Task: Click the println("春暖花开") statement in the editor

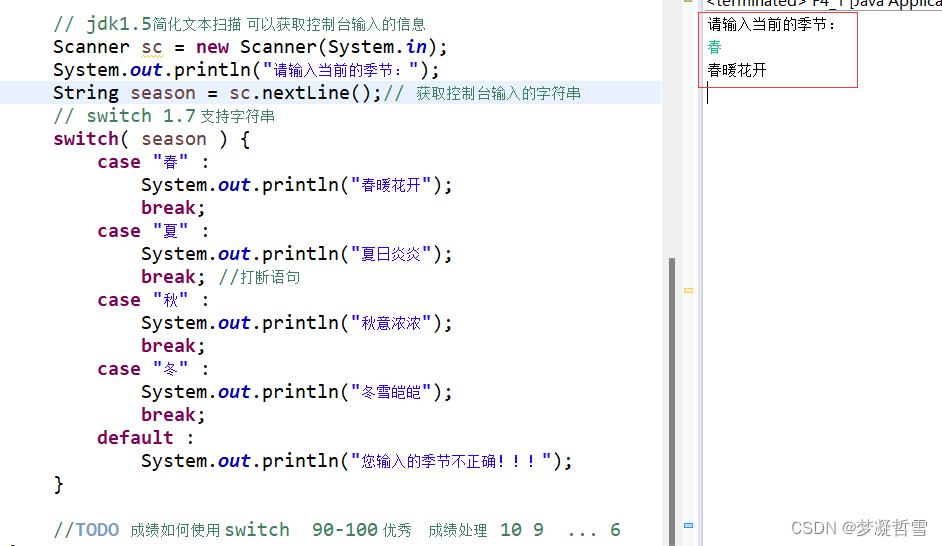Action: coord(296,185)
